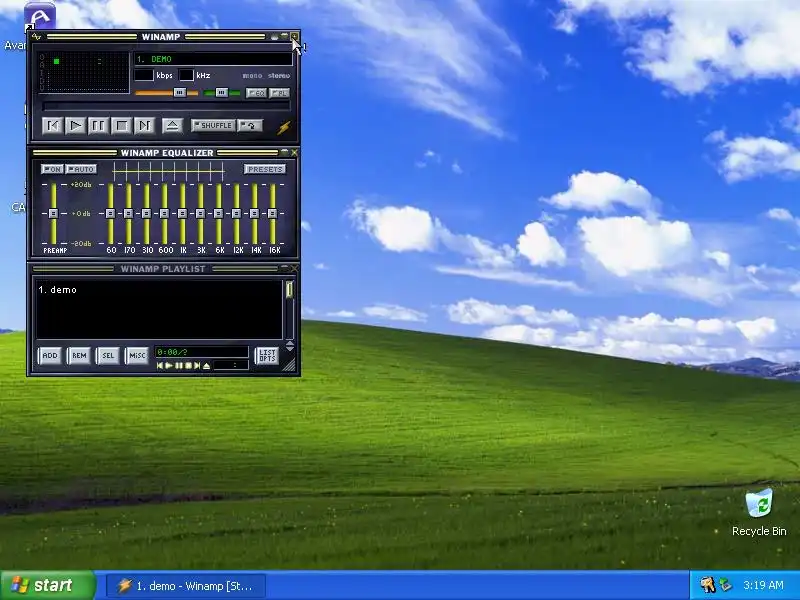The width and height of the screenshot is (800, 600).
Task: Toggle equalizer AUTO button
Action: coord(81,169)
